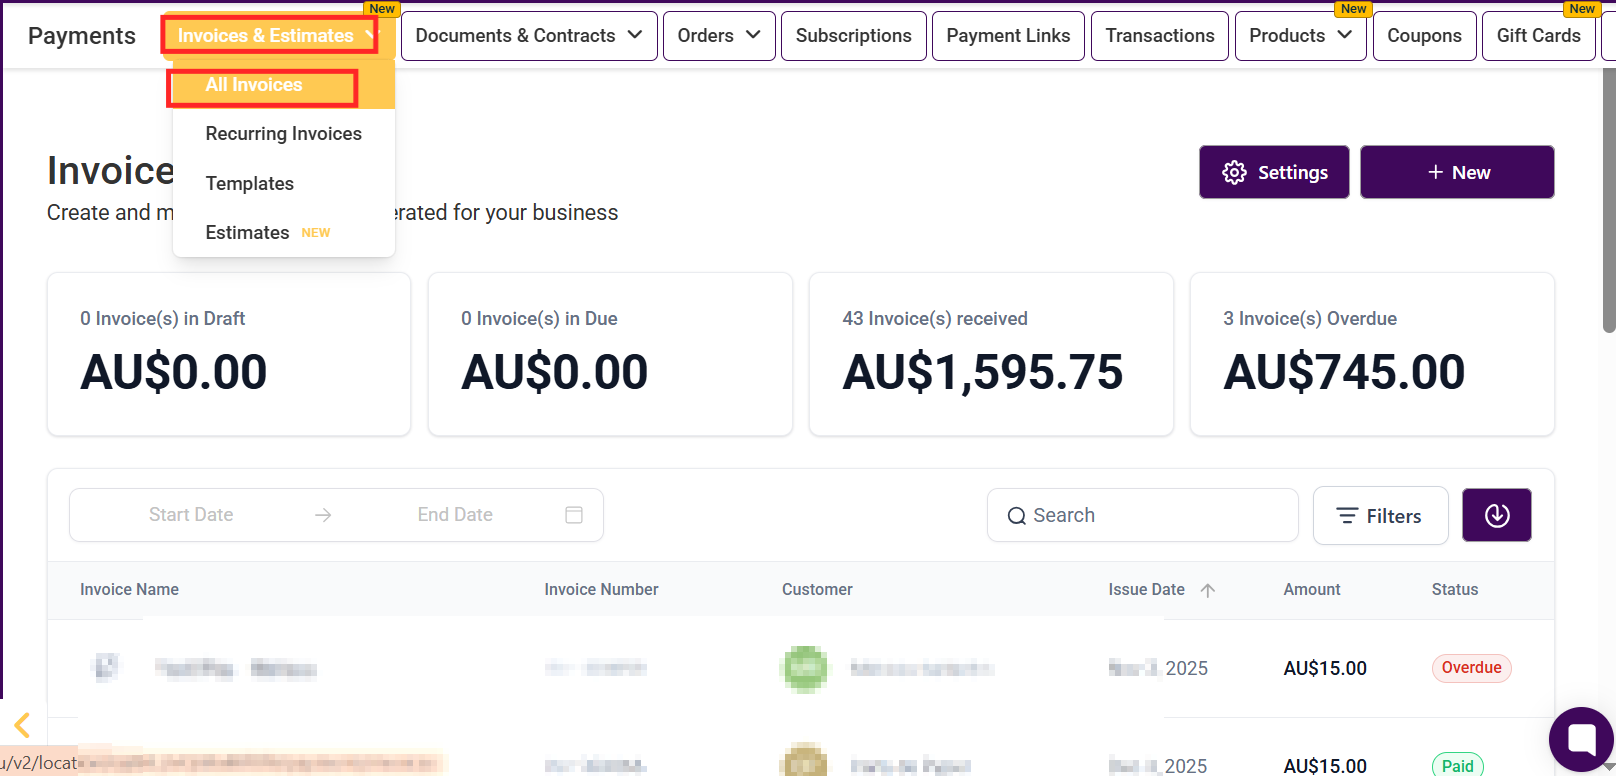The height and width of the screenshot is (776, 1616).
Task: Click the New invoice button
Action: (1457, 172)
